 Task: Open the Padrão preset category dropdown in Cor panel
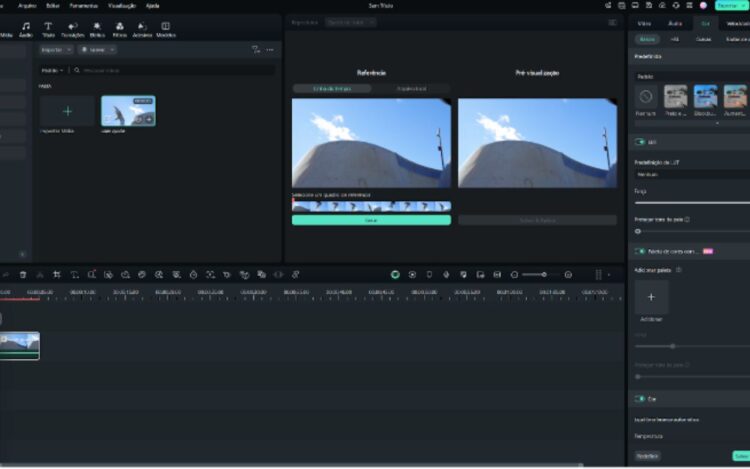tap(692, 76)
